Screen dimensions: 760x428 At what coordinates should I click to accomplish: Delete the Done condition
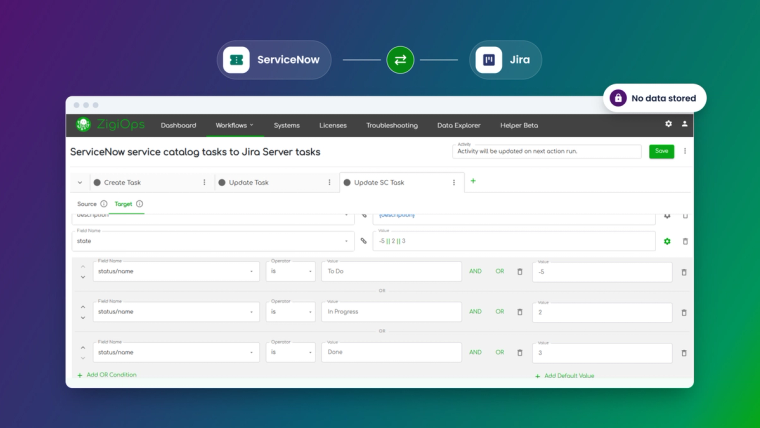[x=520, y=352]
